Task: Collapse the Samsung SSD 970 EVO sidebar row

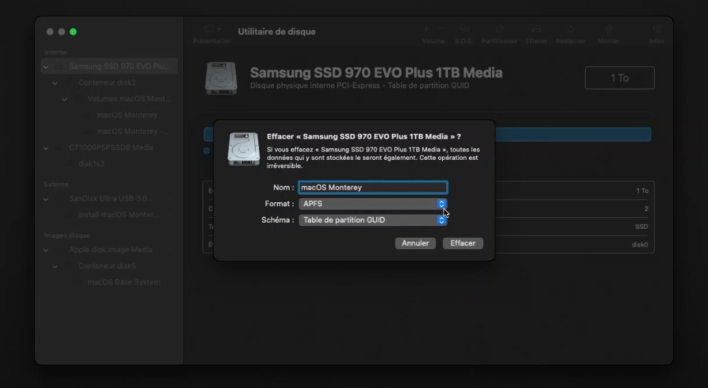Action: [x=46, y=66]
